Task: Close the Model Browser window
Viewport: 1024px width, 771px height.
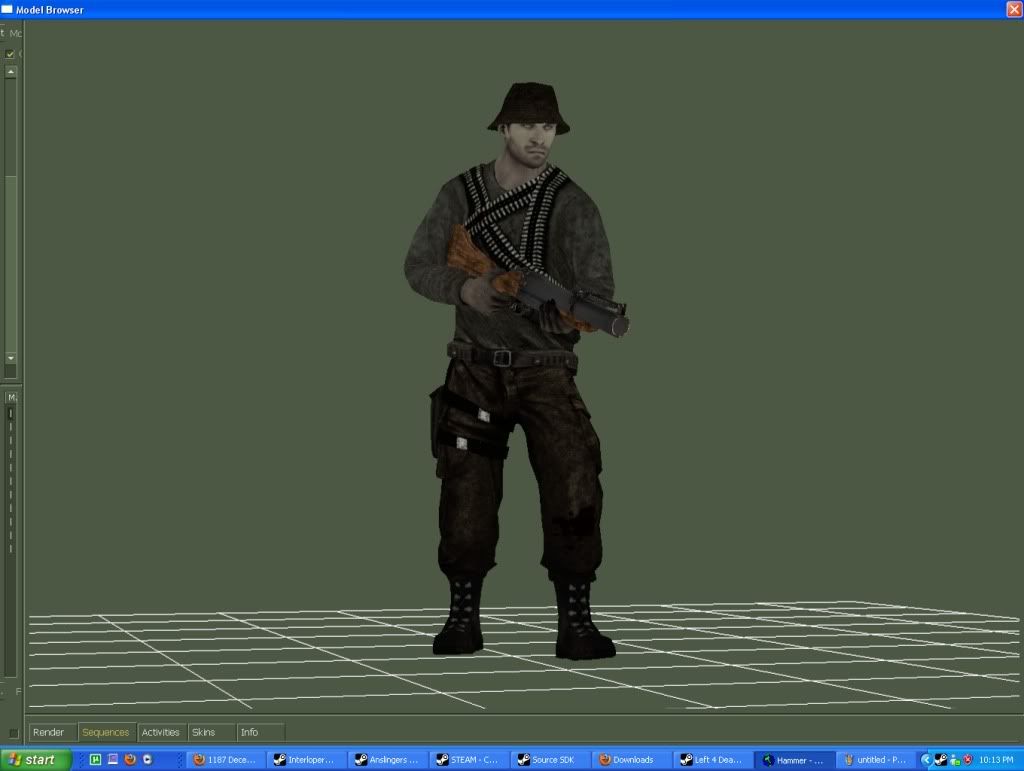Action: (x=1013, y=9)
